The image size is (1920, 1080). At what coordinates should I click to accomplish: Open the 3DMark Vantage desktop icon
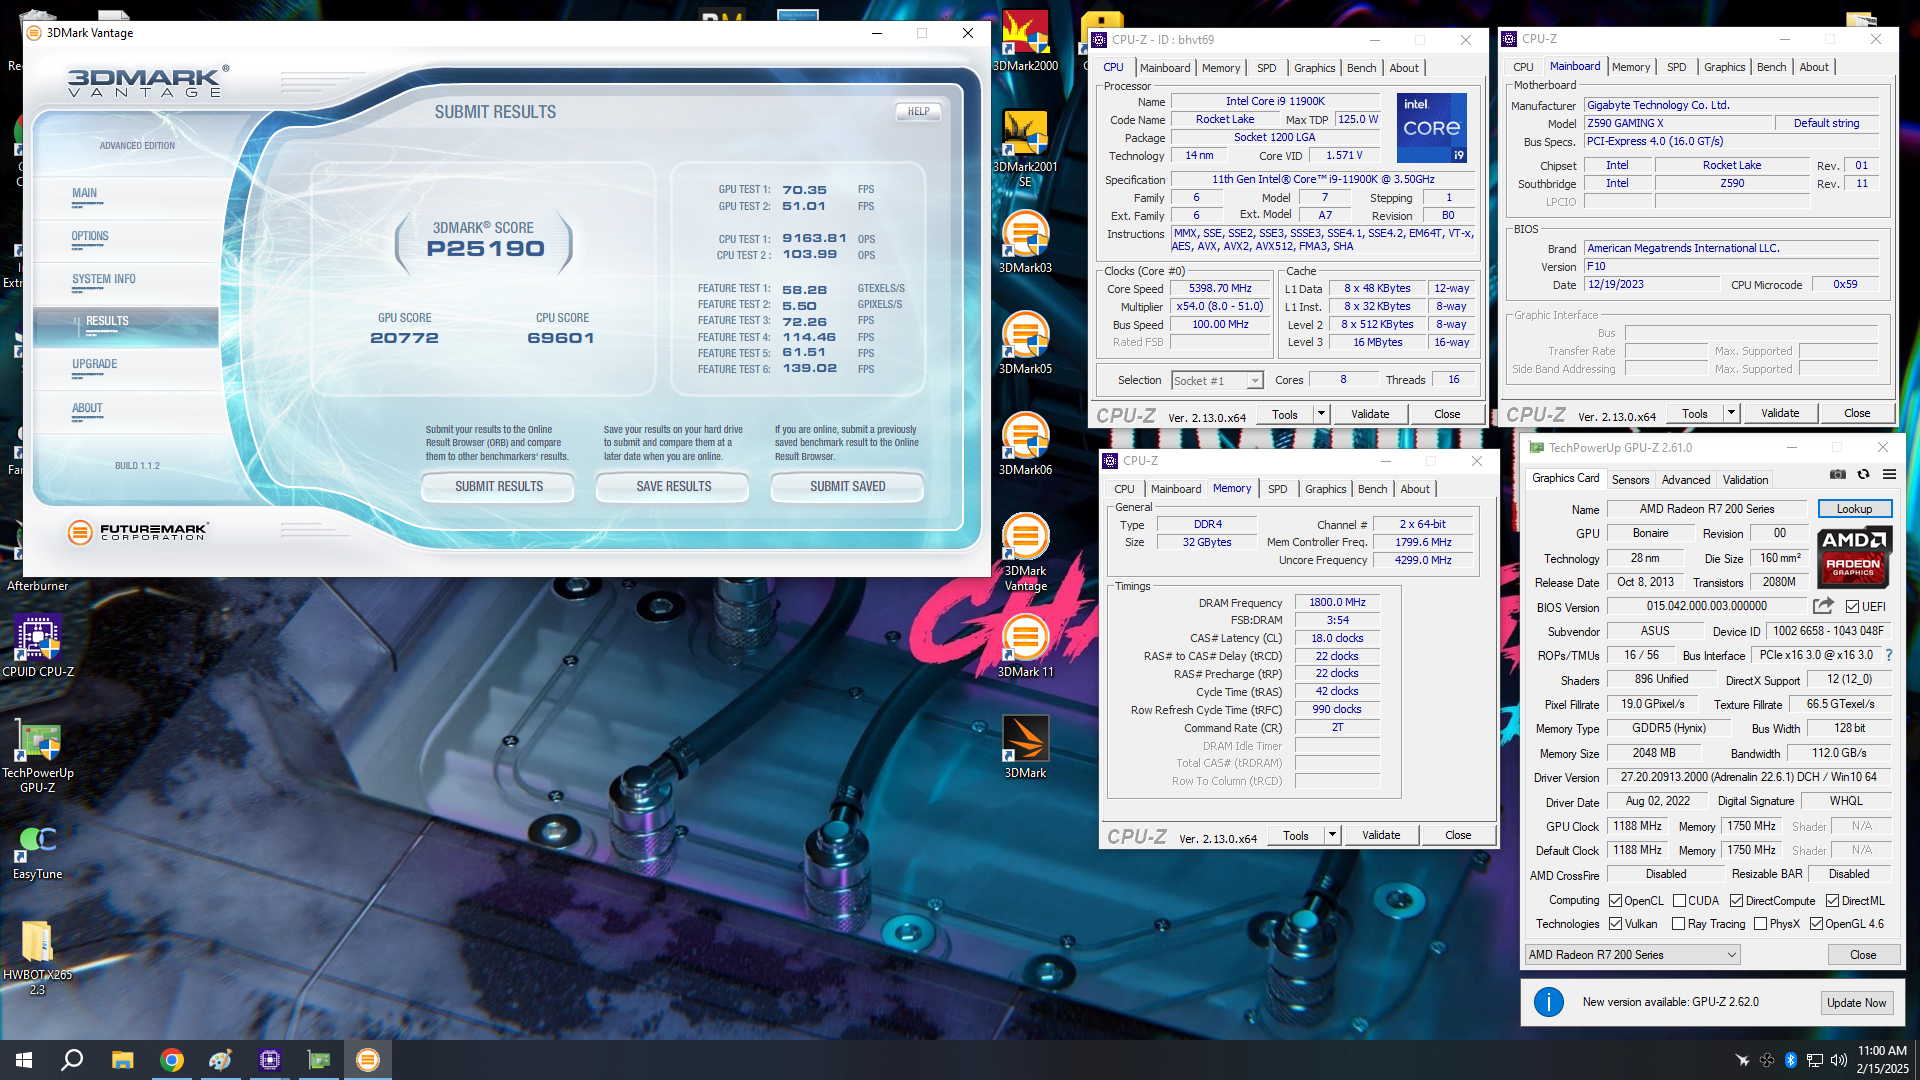pos(1025,551)
